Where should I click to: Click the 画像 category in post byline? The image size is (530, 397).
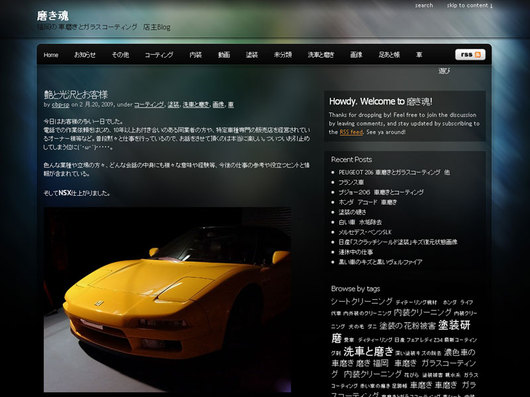click(218, 105)
